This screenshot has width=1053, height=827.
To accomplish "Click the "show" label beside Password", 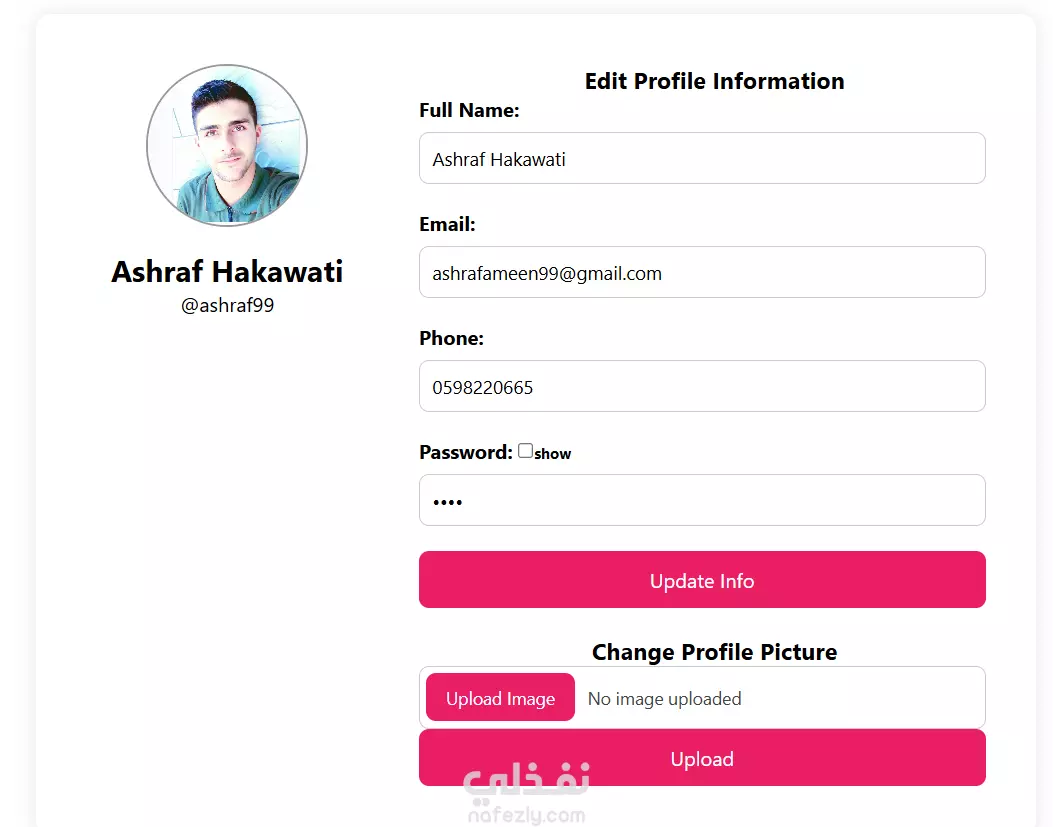I will [553, 454].
